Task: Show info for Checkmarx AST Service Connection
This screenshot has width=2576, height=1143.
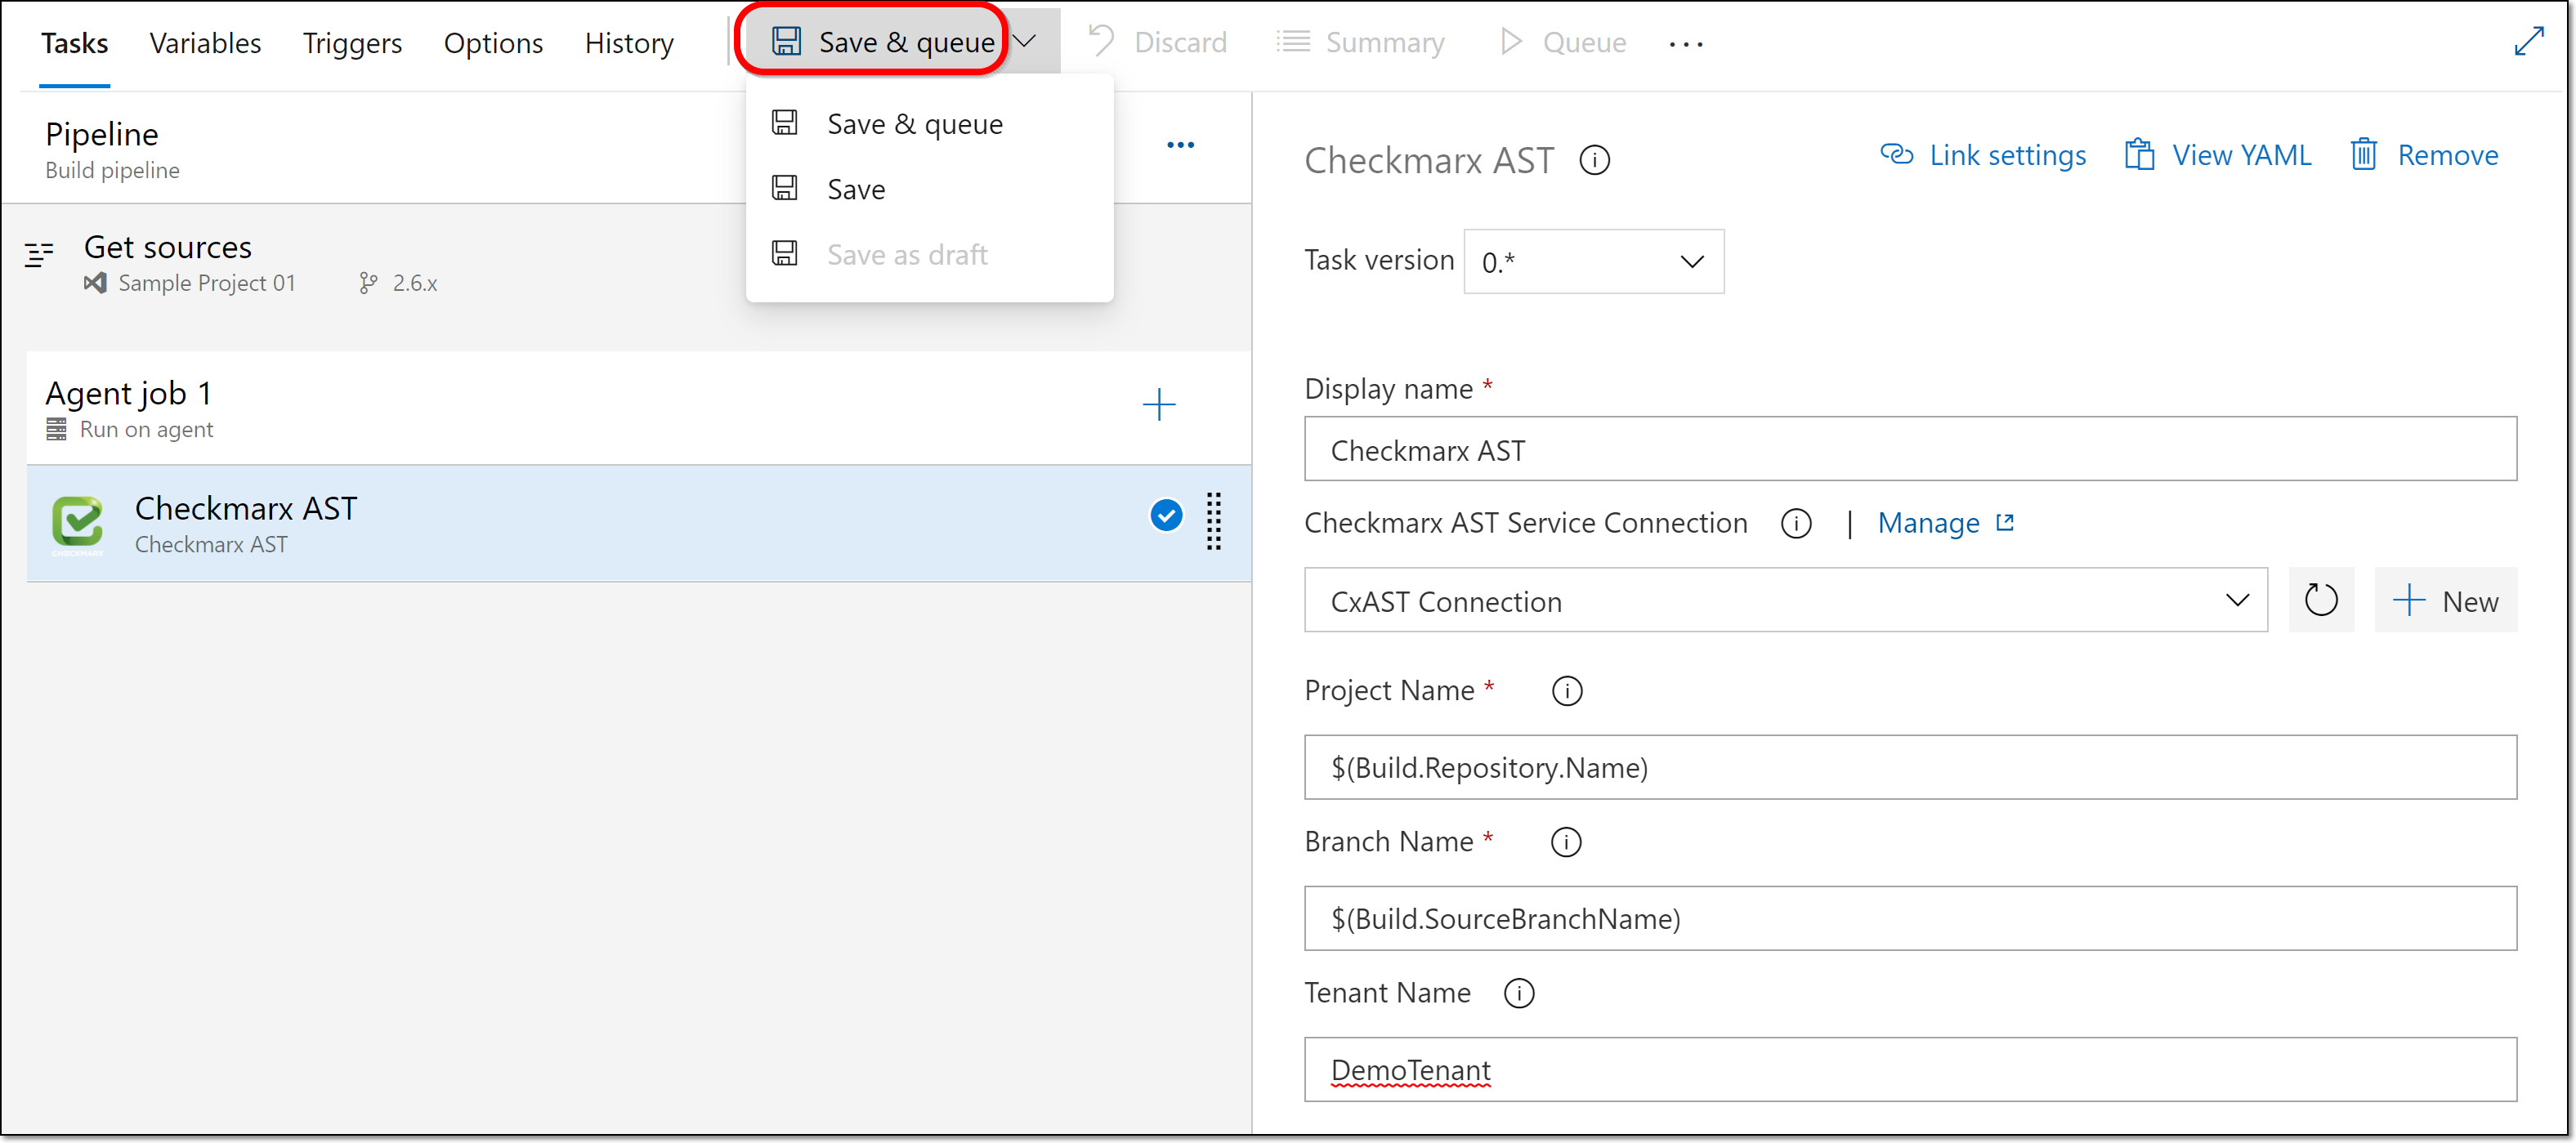Action: tap(1796, 523)
